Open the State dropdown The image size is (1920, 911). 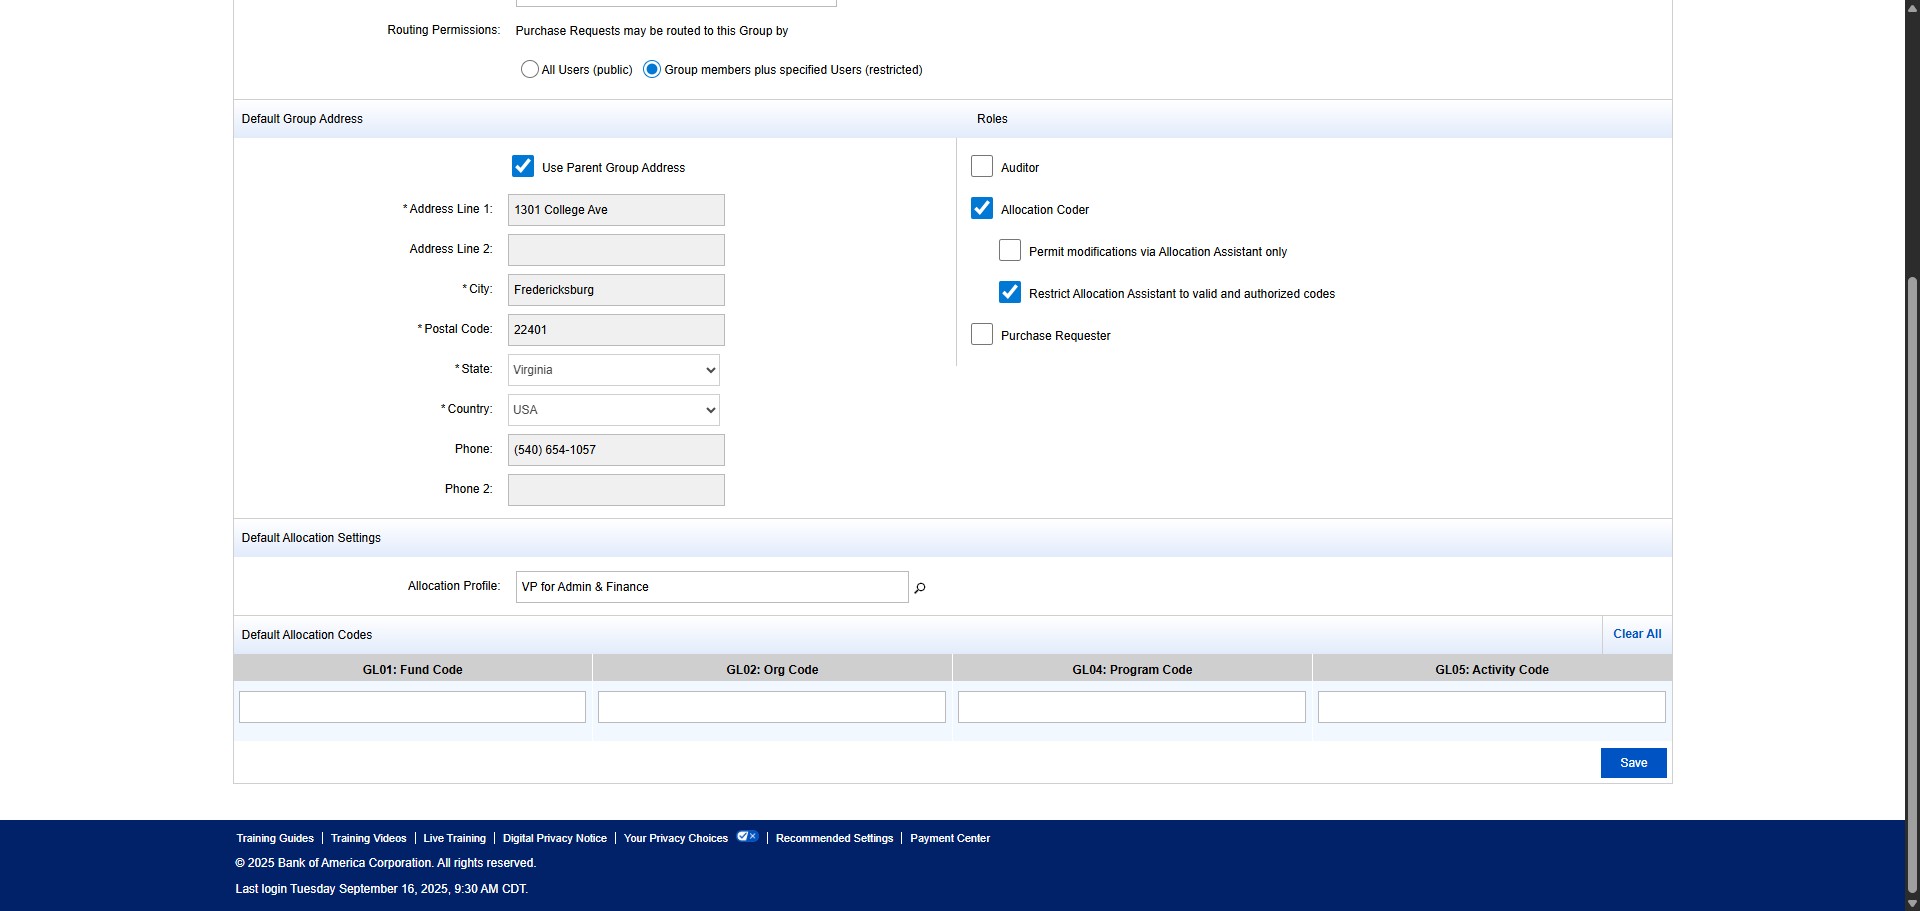pos(612,369)
